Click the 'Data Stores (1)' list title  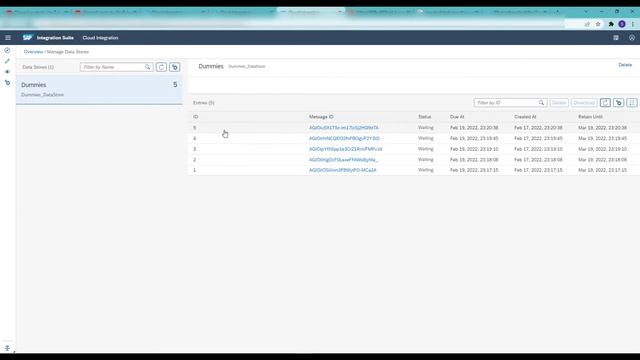[38, 67]
